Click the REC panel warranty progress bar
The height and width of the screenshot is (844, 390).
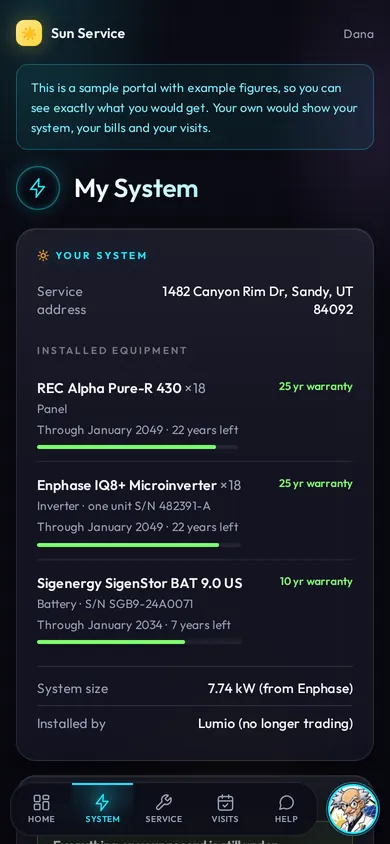point(137,447)
